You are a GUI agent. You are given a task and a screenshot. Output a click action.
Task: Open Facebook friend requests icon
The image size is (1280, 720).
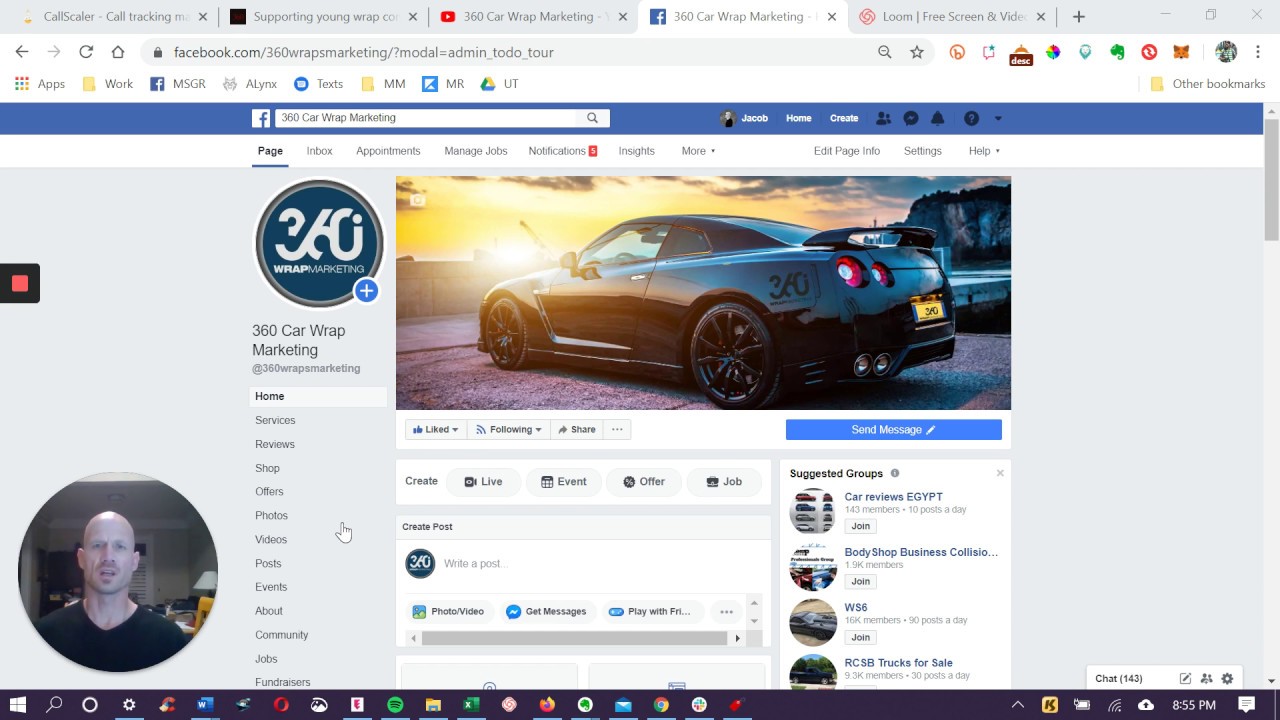883,118
